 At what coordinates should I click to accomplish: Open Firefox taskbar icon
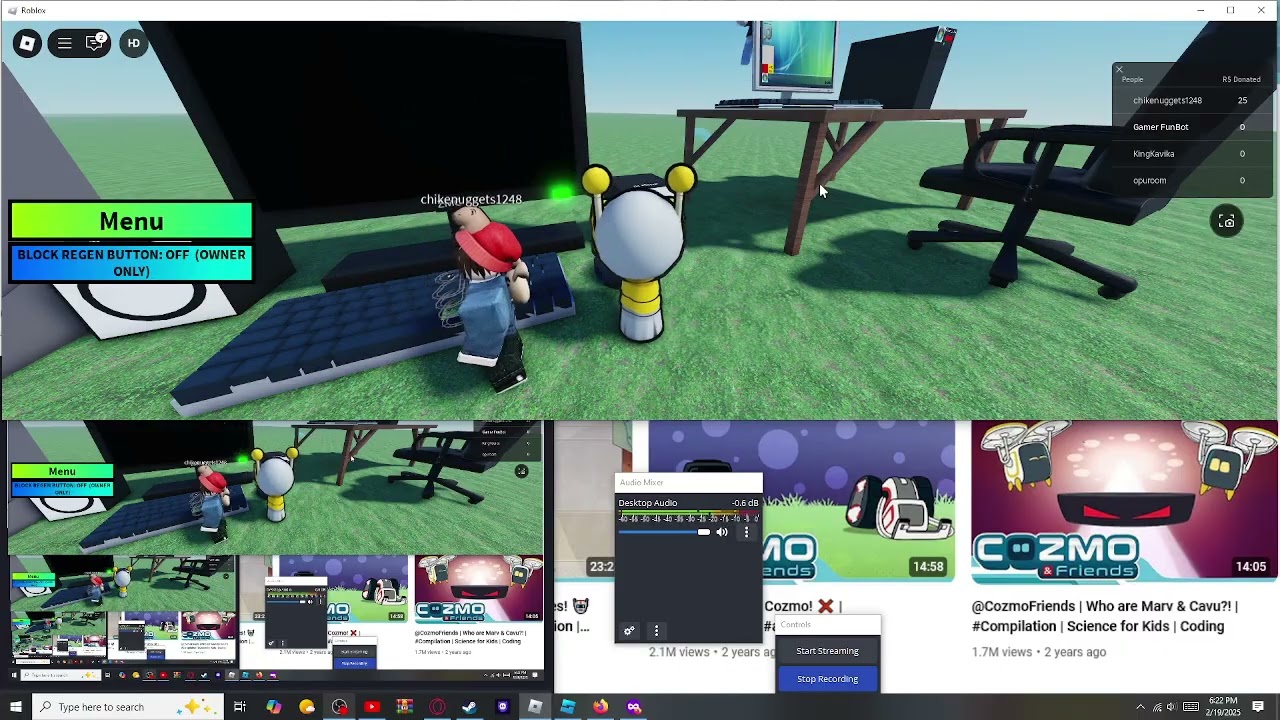(x=600, y=707)
